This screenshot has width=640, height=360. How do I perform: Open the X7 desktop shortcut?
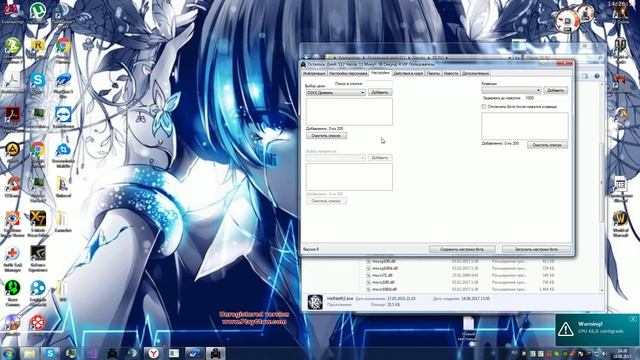[38, 220]
